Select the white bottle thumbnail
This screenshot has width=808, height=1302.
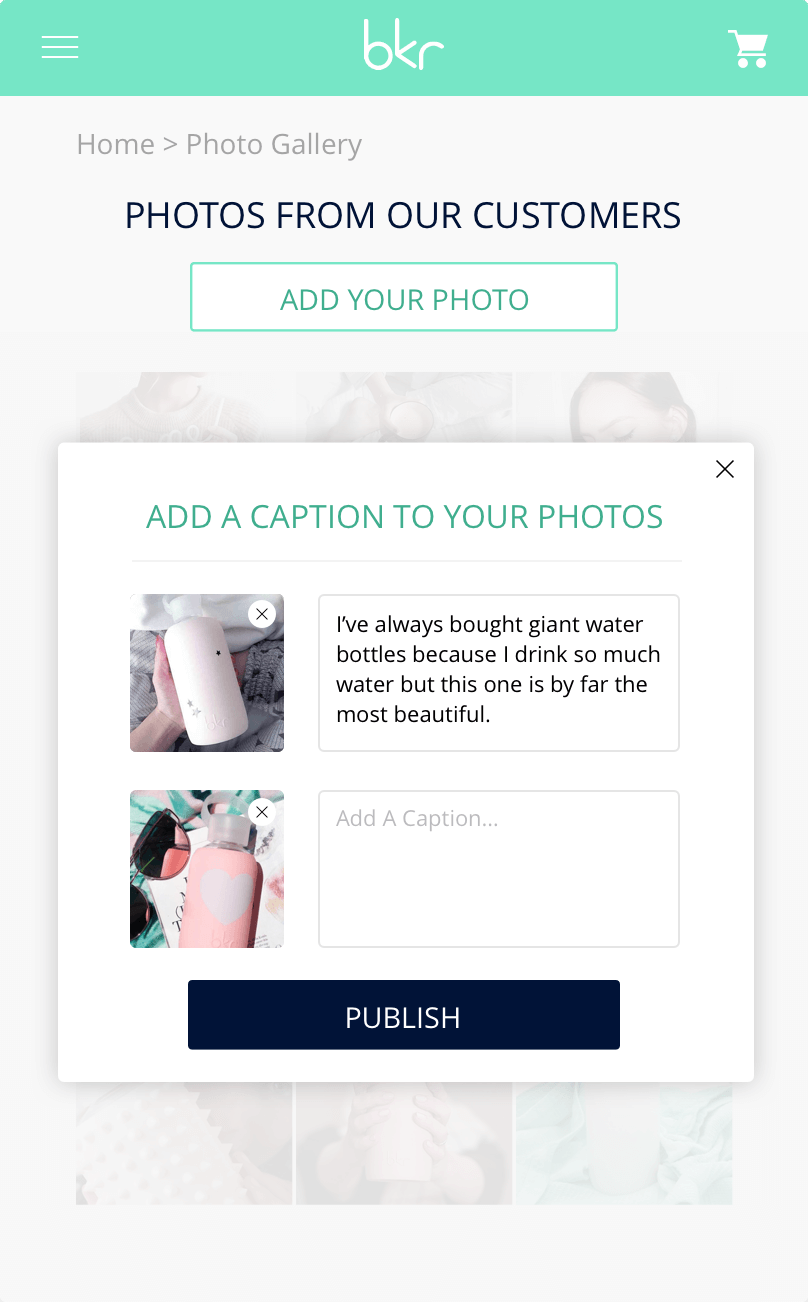click(x=207, y=673)
